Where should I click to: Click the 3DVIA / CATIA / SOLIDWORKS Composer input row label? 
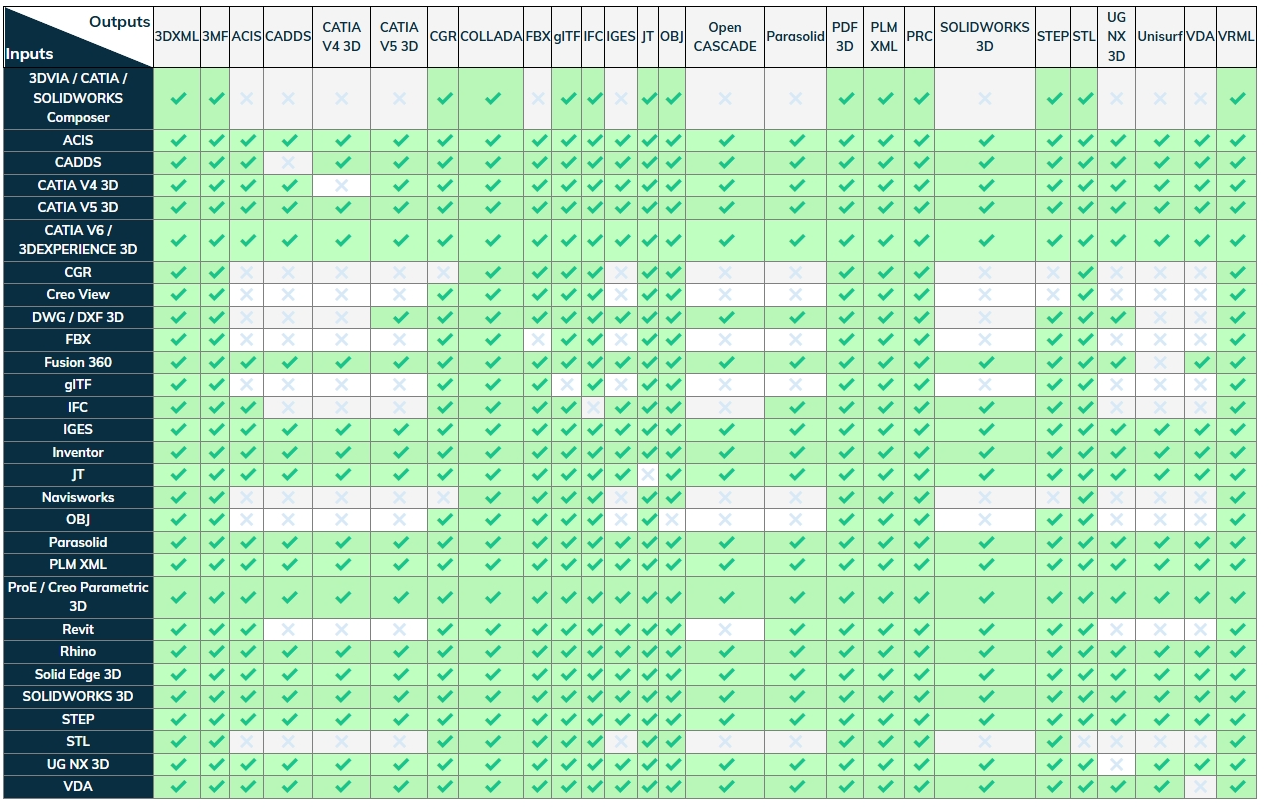[x=78, y=98]
